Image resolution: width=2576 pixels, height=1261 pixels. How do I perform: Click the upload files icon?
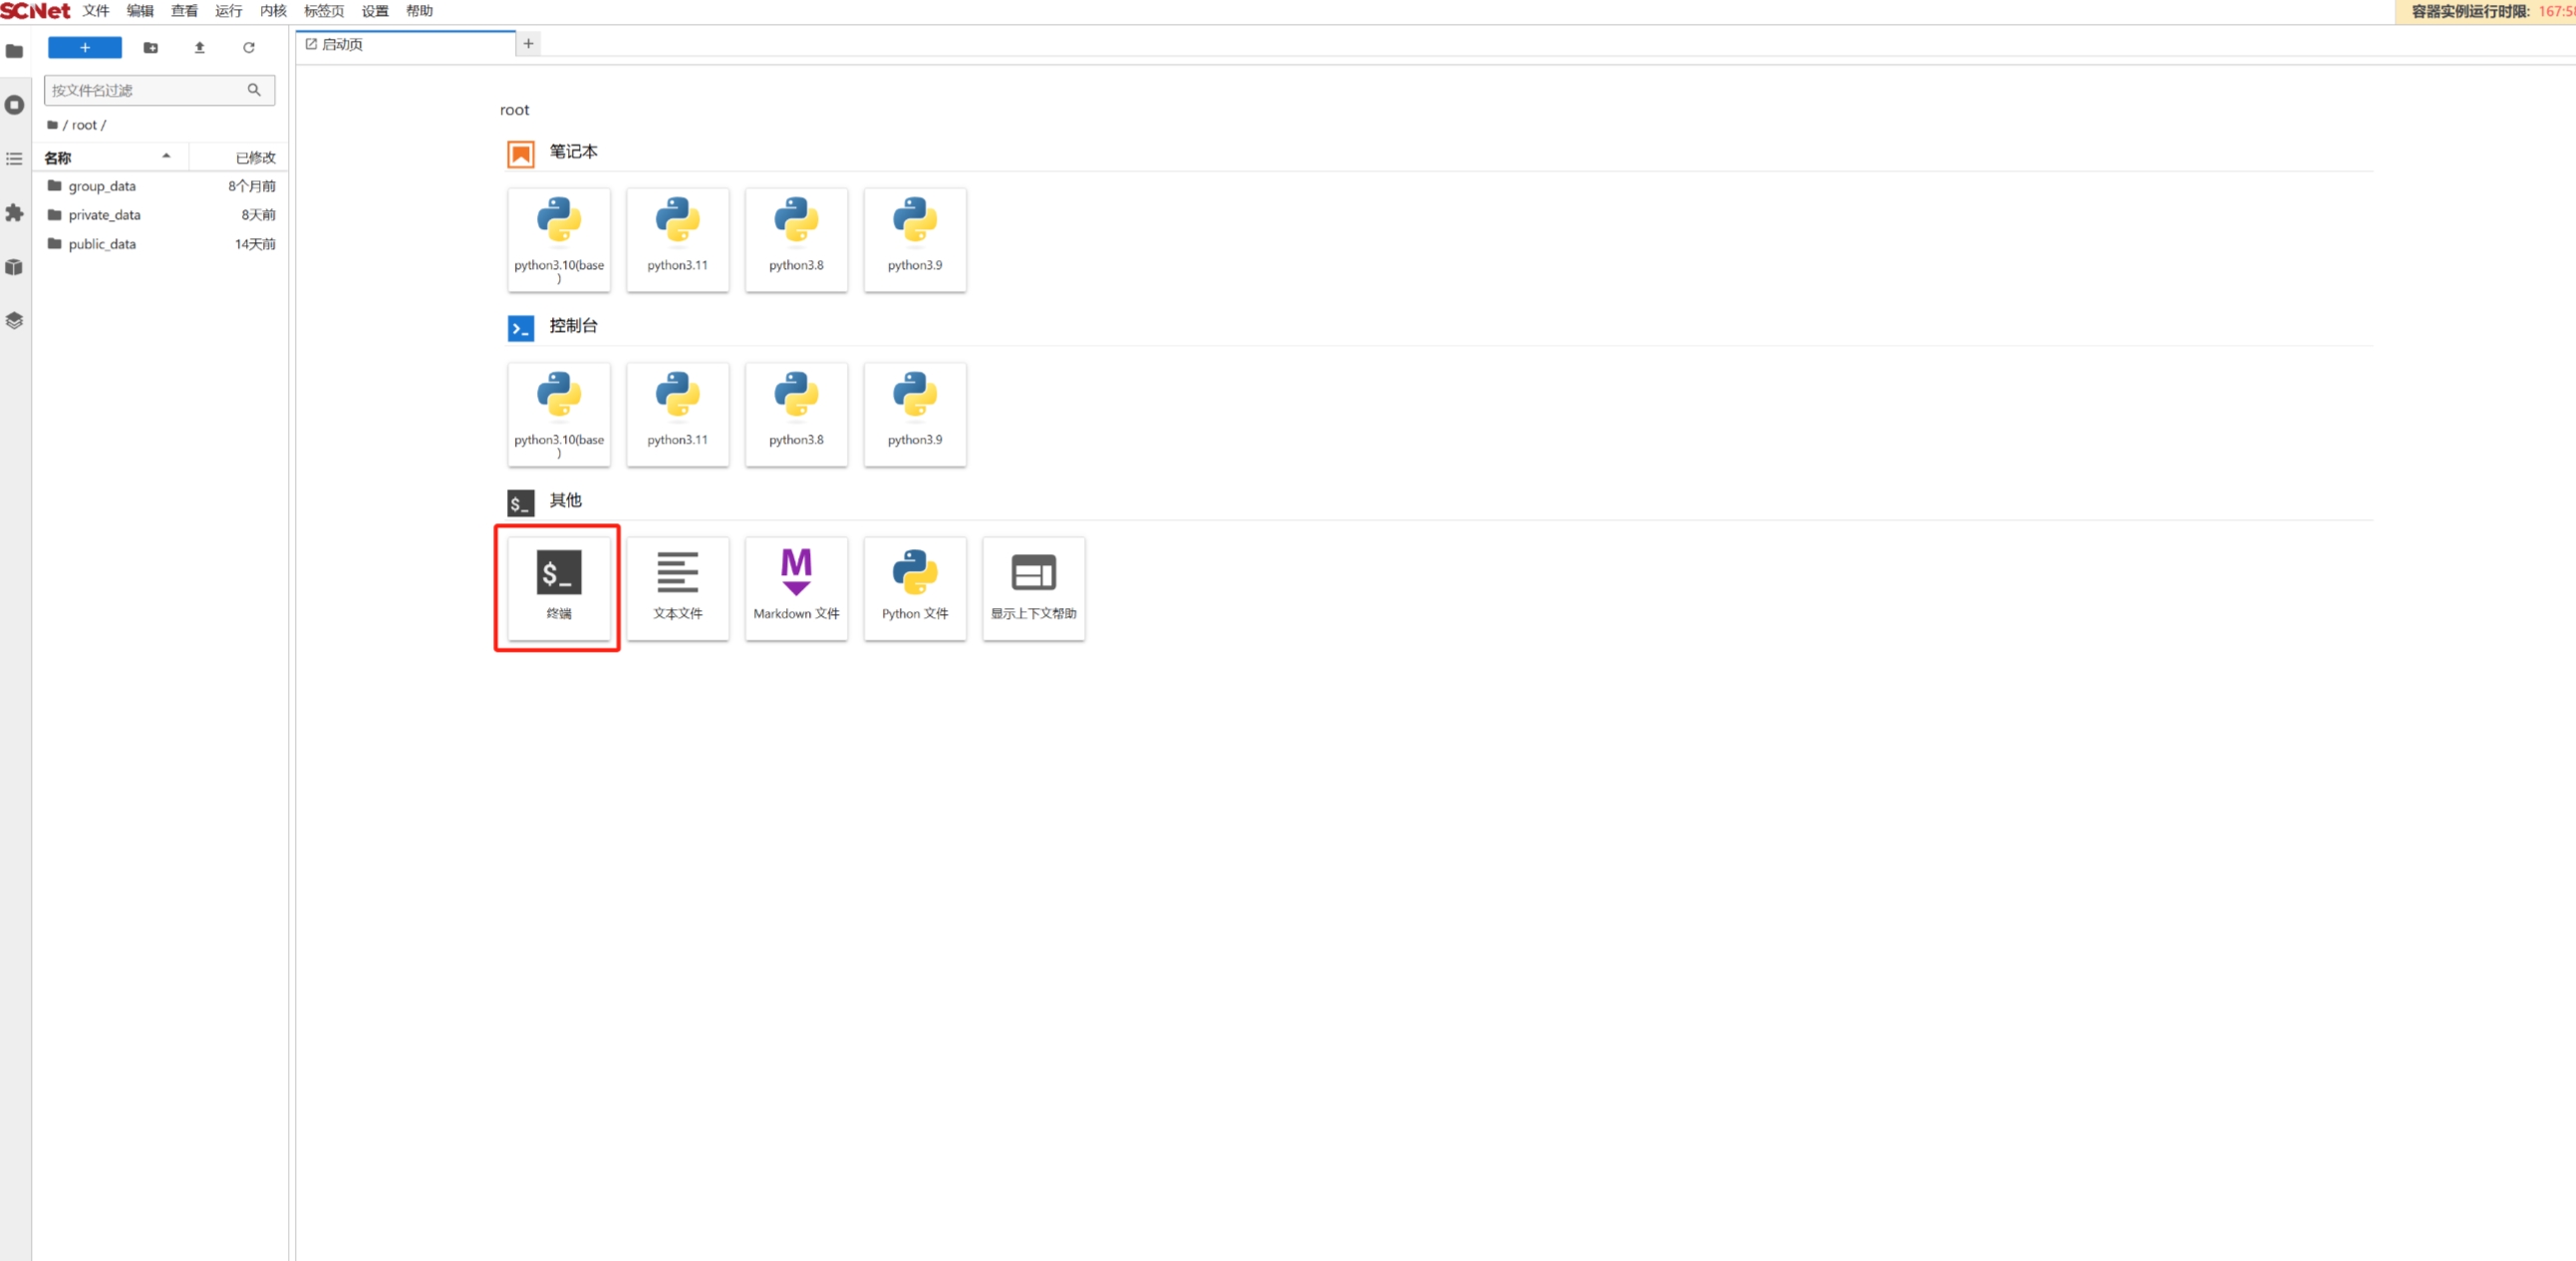199,47
